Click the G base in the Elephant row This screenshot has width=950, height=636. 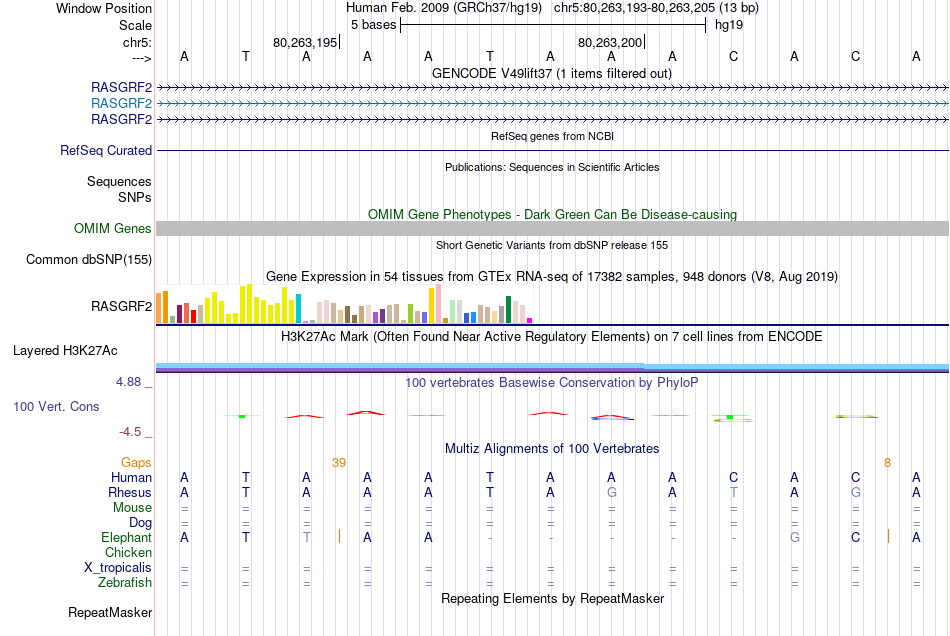click(x=794, y=537)
